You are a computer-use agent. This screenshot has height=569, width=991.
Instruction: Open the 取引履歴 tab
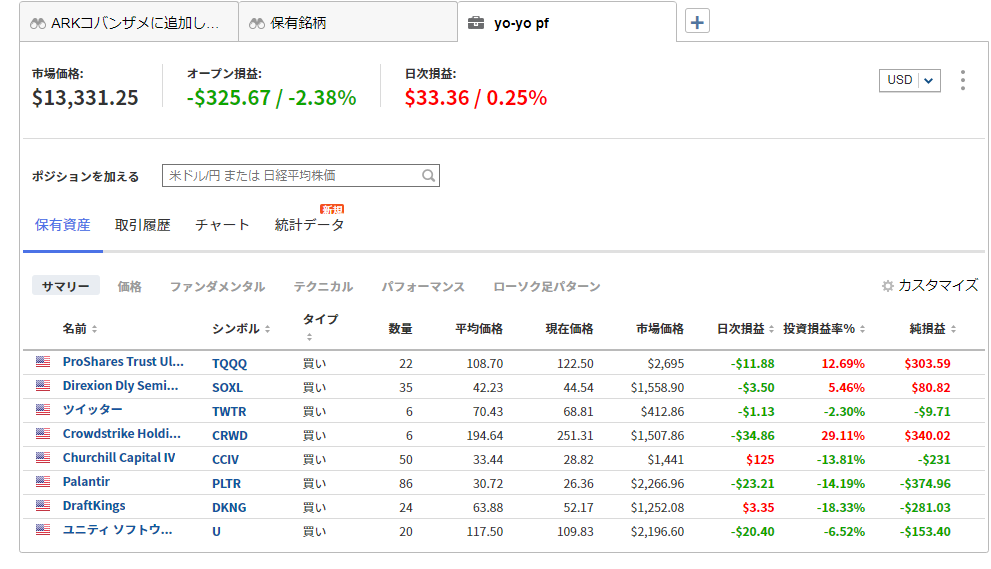pyautogui.click(x=143, y=225)
